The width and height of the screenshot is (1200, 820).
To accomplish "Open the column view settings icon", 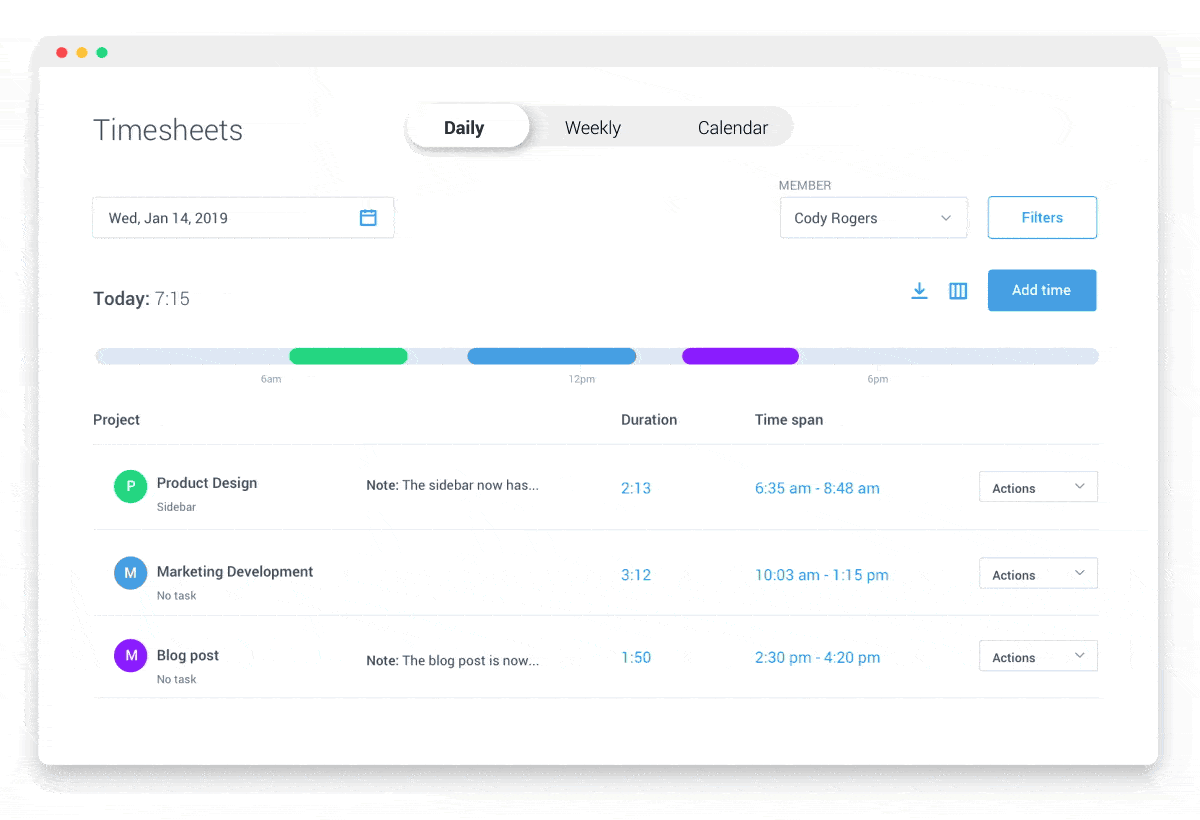I will pos(957,290).
